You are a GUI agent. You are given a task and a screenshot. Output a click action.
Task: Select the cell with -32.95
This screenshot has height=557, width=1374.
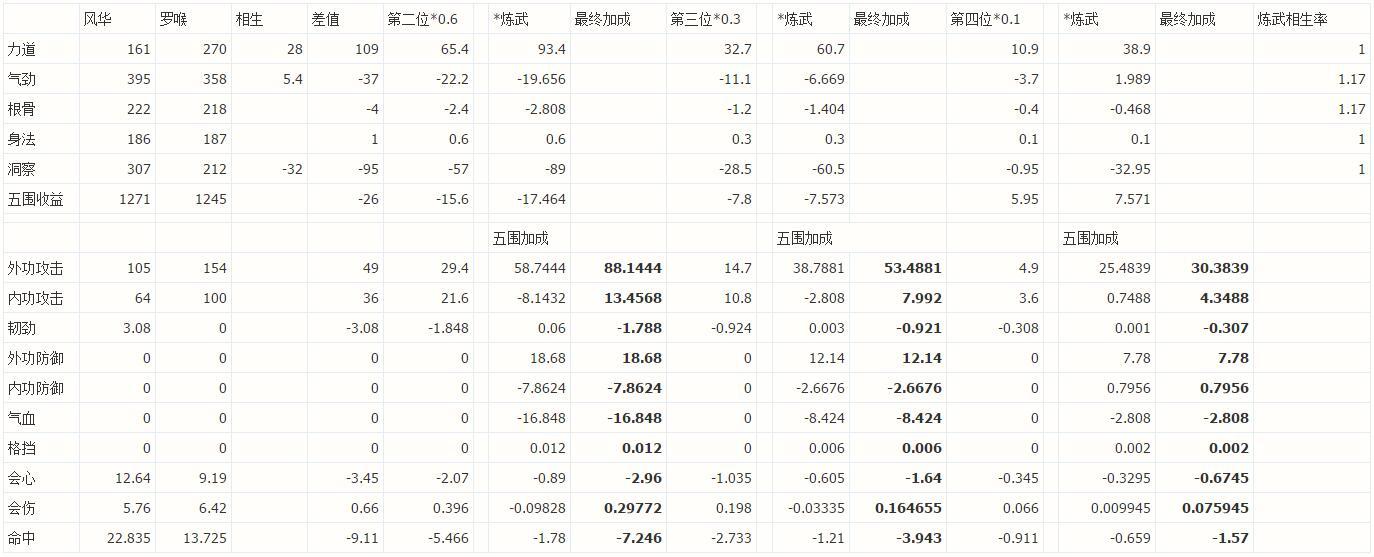[x=1130, y=169]
